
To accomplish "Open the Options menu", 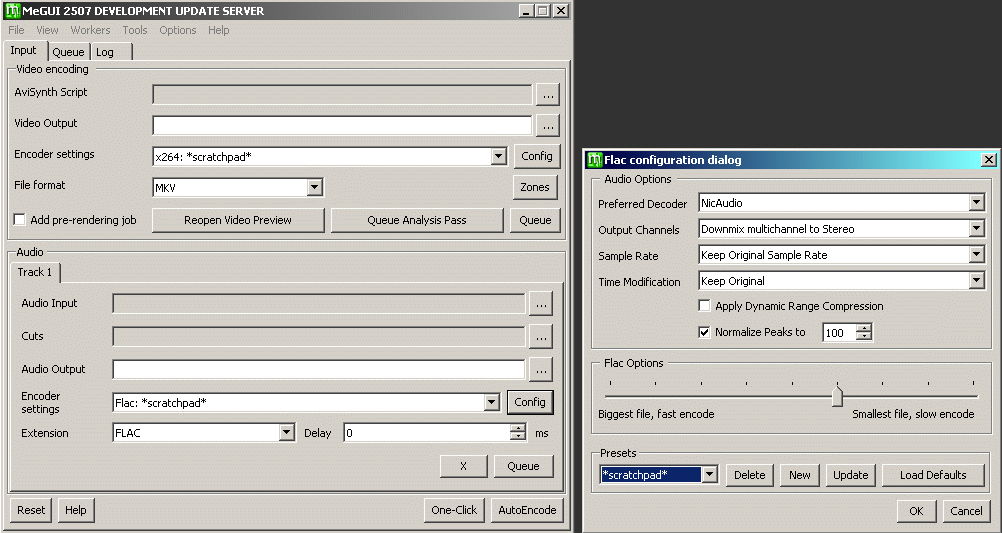I will coord(178,30).
